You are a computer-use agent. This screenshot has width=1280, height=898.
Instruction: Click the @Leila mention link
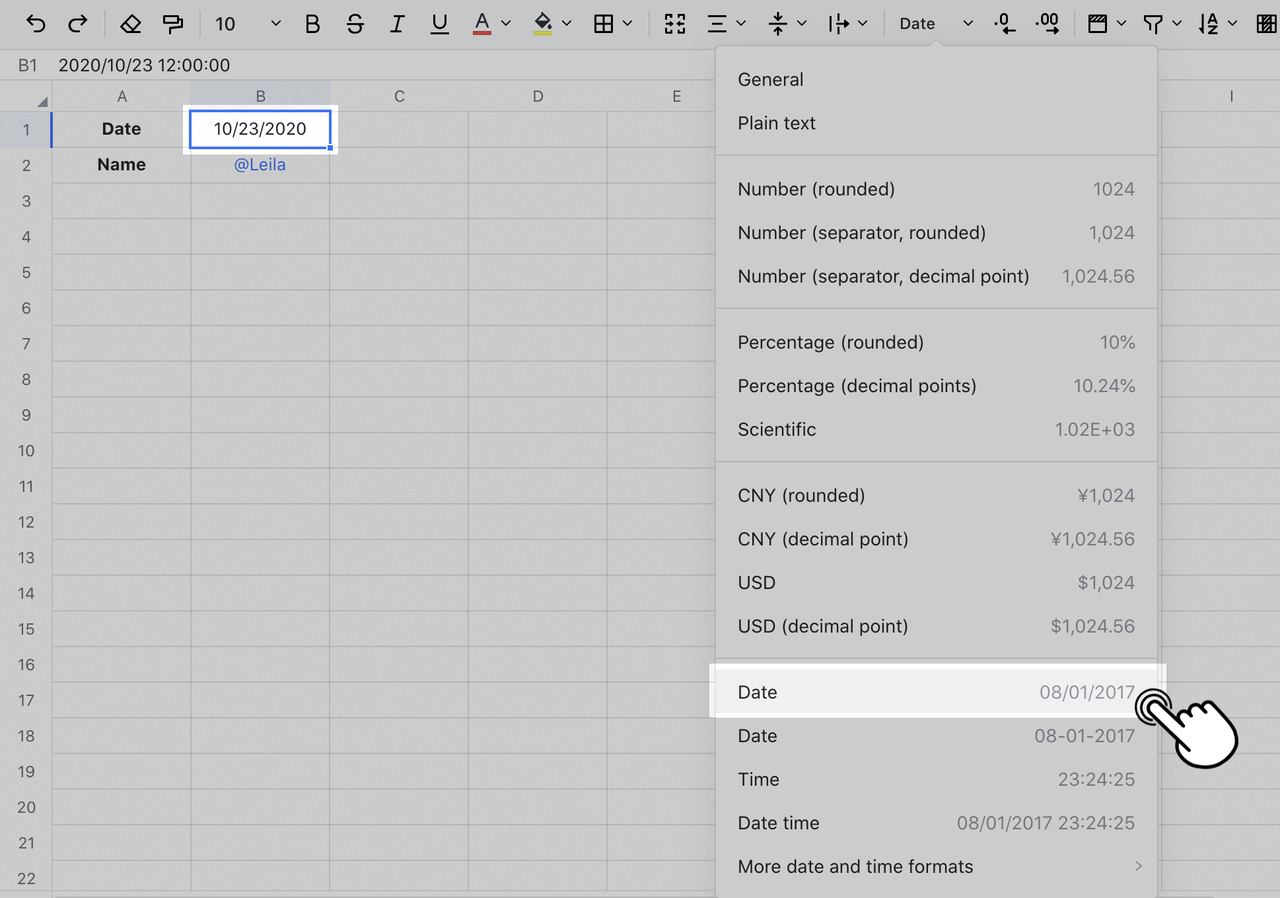tap(260, 165)
